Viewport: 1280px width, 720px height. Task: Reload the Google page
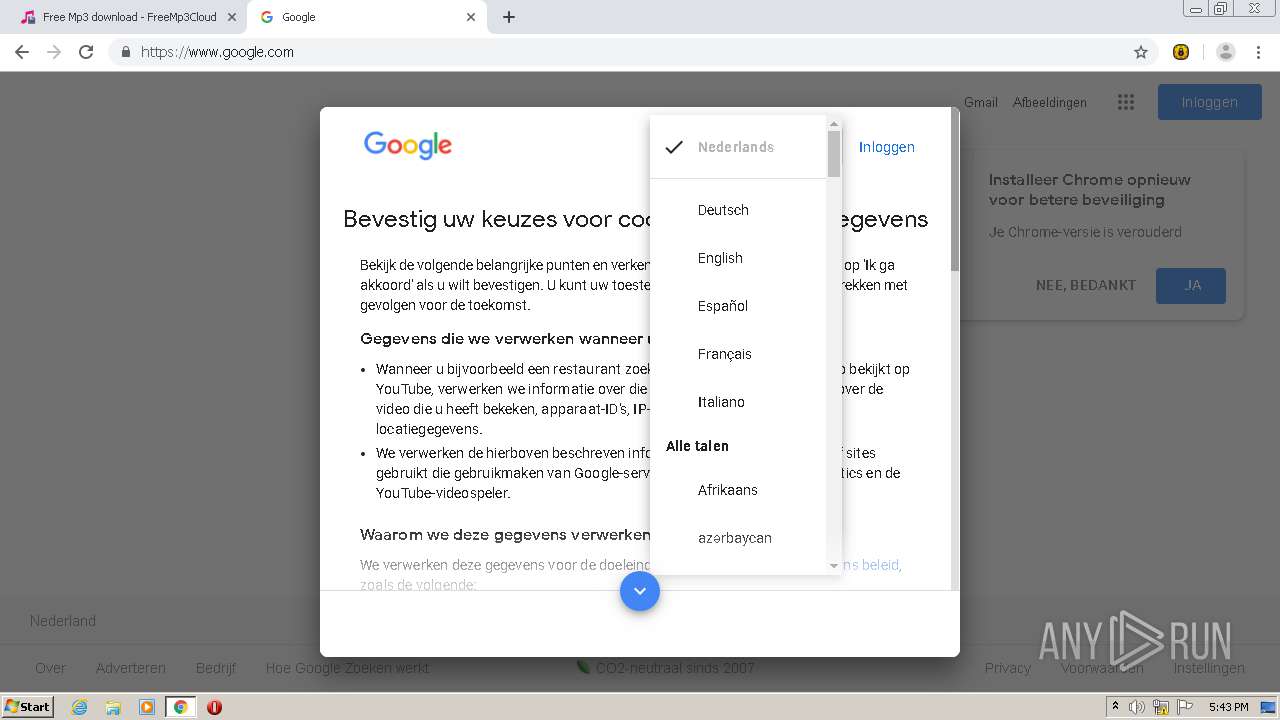tap(86, 52)
